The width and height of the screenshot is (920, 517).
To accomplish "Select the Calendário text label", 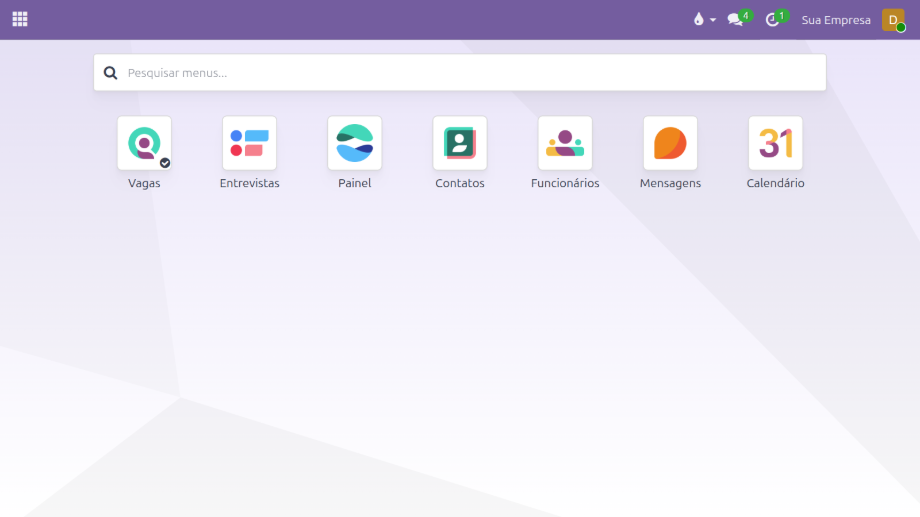I will 775,184.
